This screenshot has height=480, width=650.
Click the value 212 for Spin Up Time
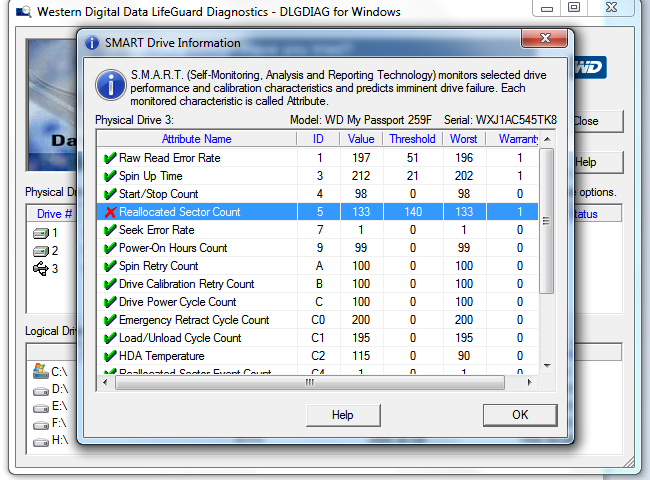click(361, 176)
